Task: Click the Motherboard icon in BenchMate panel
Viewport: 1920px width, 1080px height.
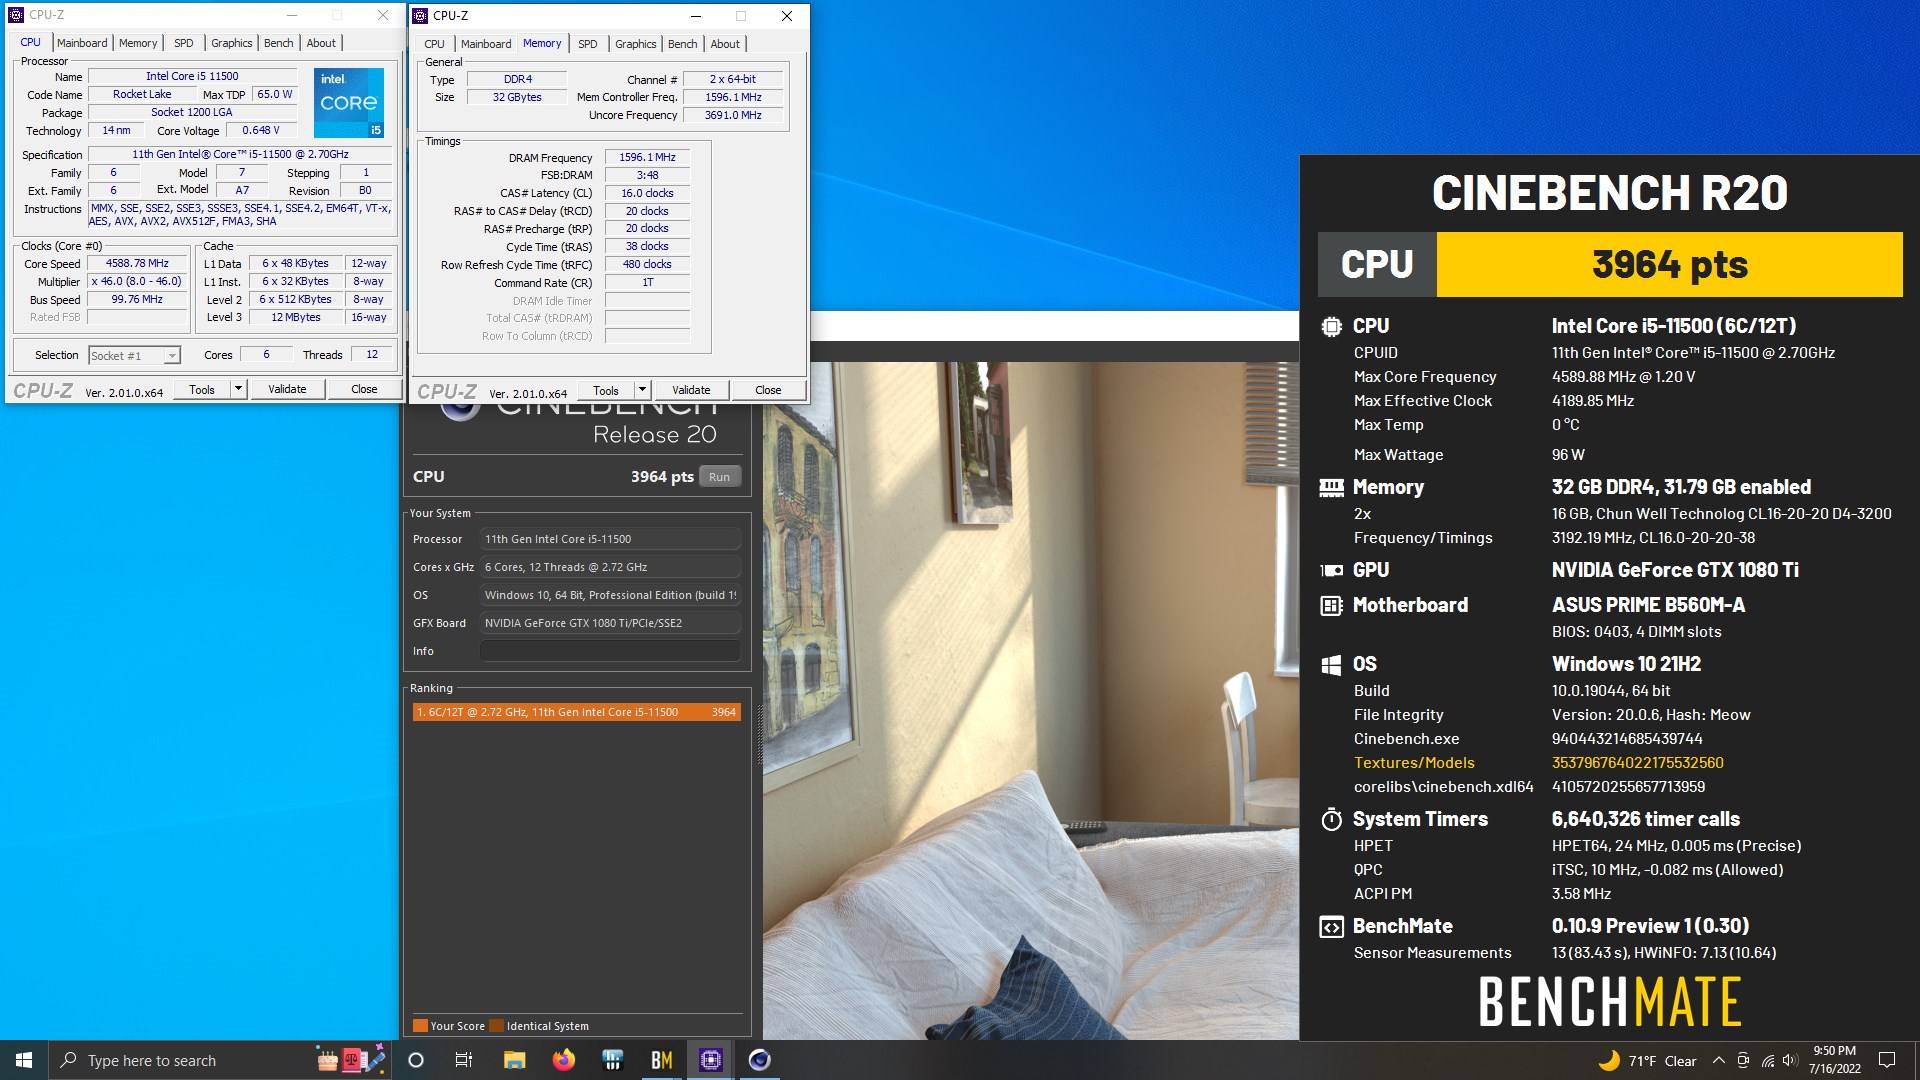Action: click(x=1331, y=605)
